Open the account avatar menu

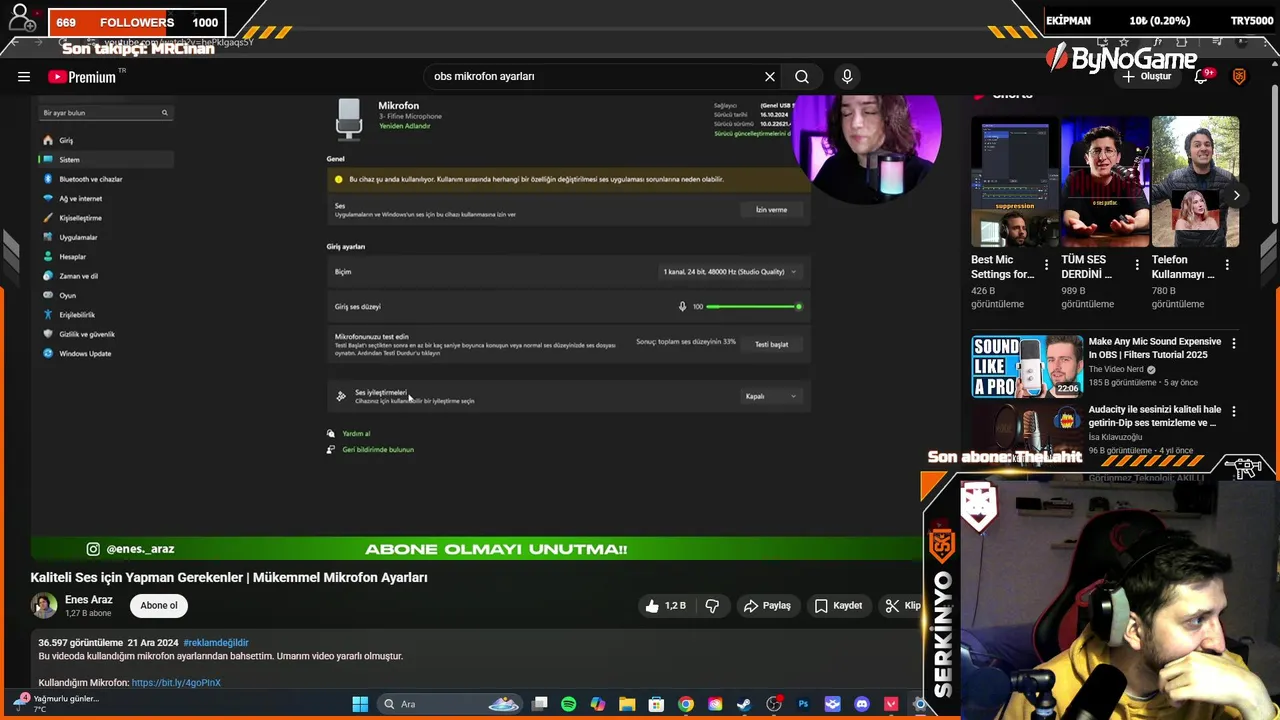click(1239, 76)
